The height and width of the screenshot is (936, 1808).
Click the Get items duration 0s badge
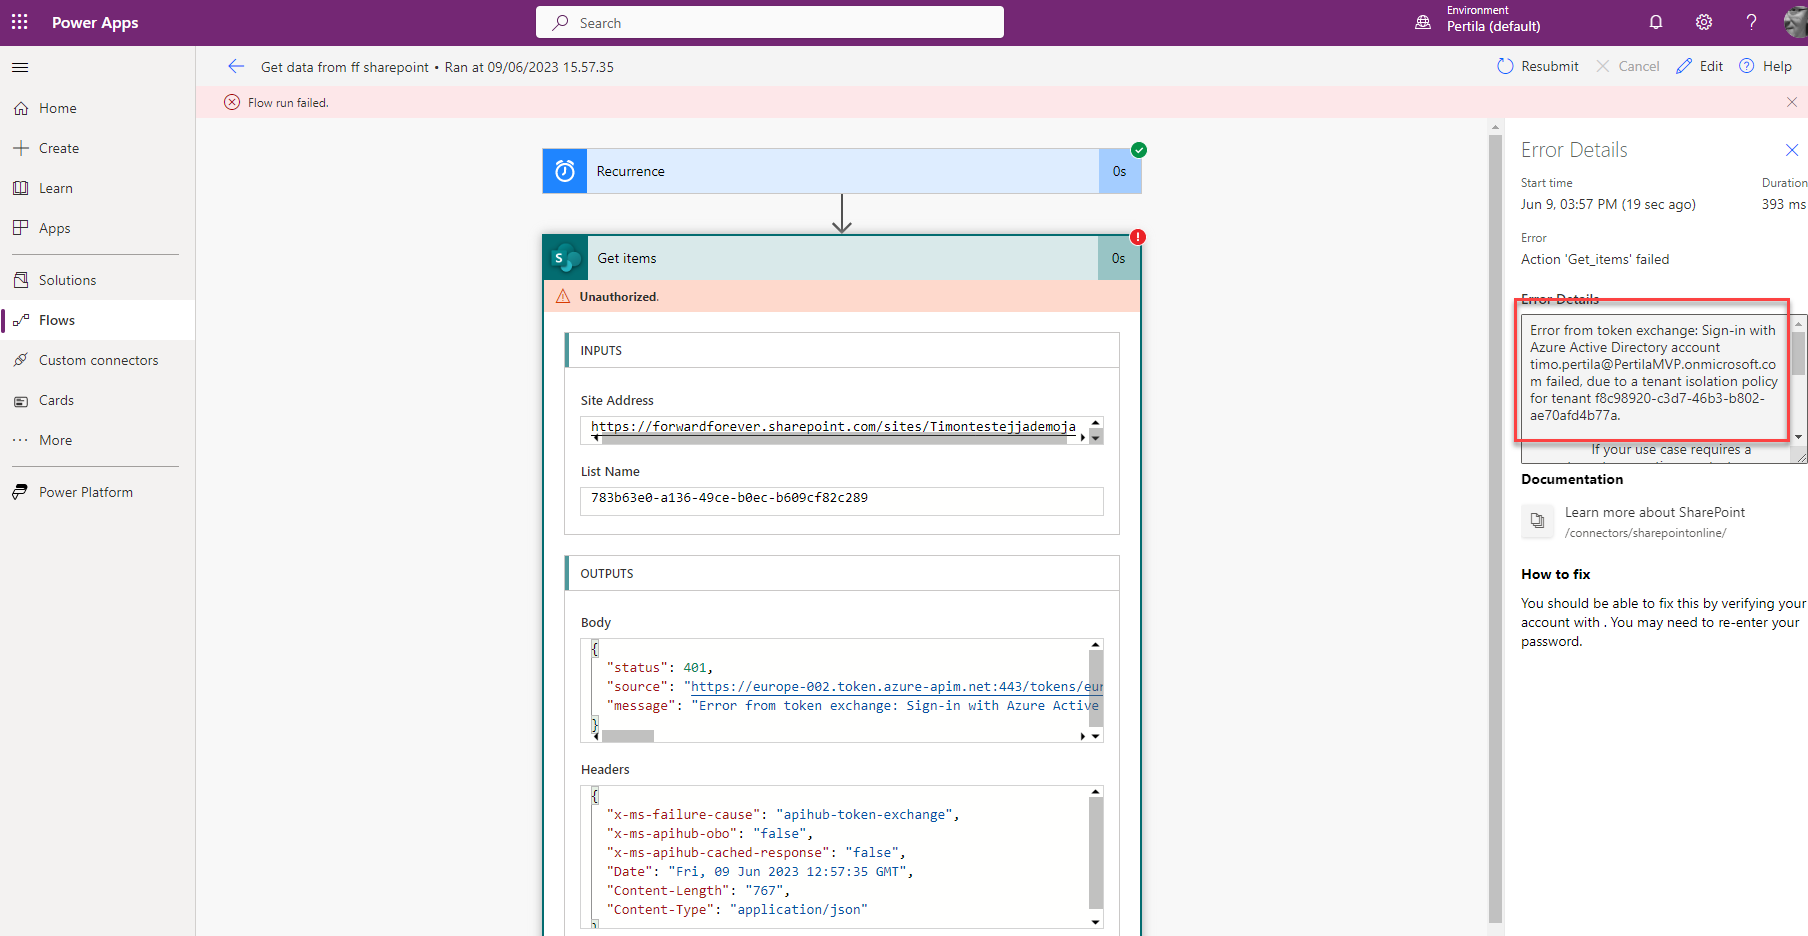(1118, 258)
